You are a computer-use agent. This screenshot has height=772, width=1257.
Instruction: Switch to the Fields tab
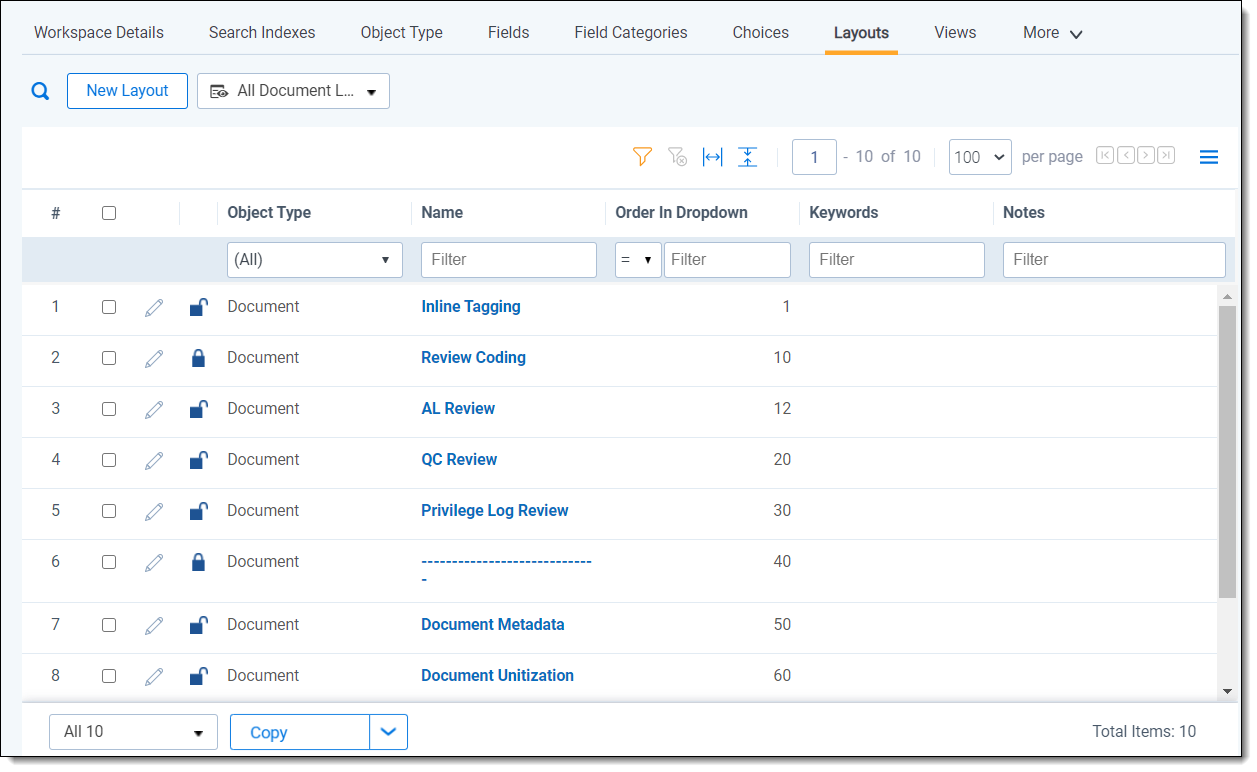pos(508,33)
